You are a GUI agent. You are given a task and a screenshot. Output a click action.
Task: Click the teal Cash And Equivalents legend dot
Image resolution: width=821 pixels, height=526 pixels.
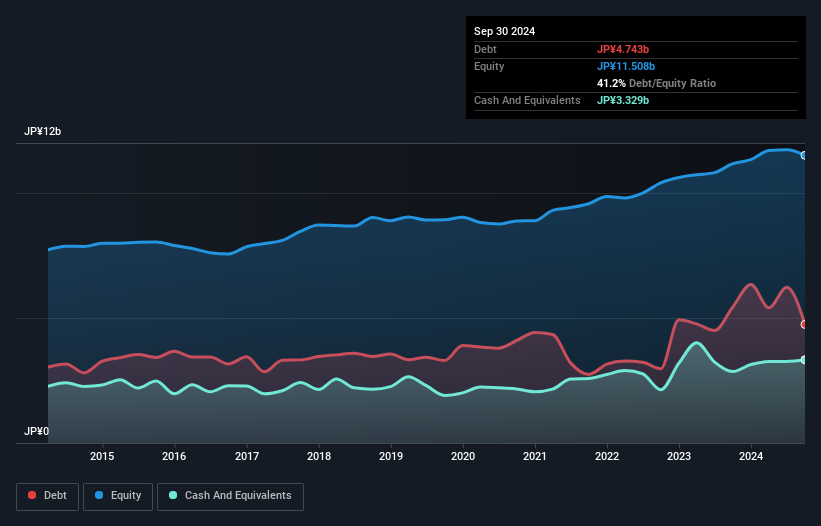[x=173, y=495]
